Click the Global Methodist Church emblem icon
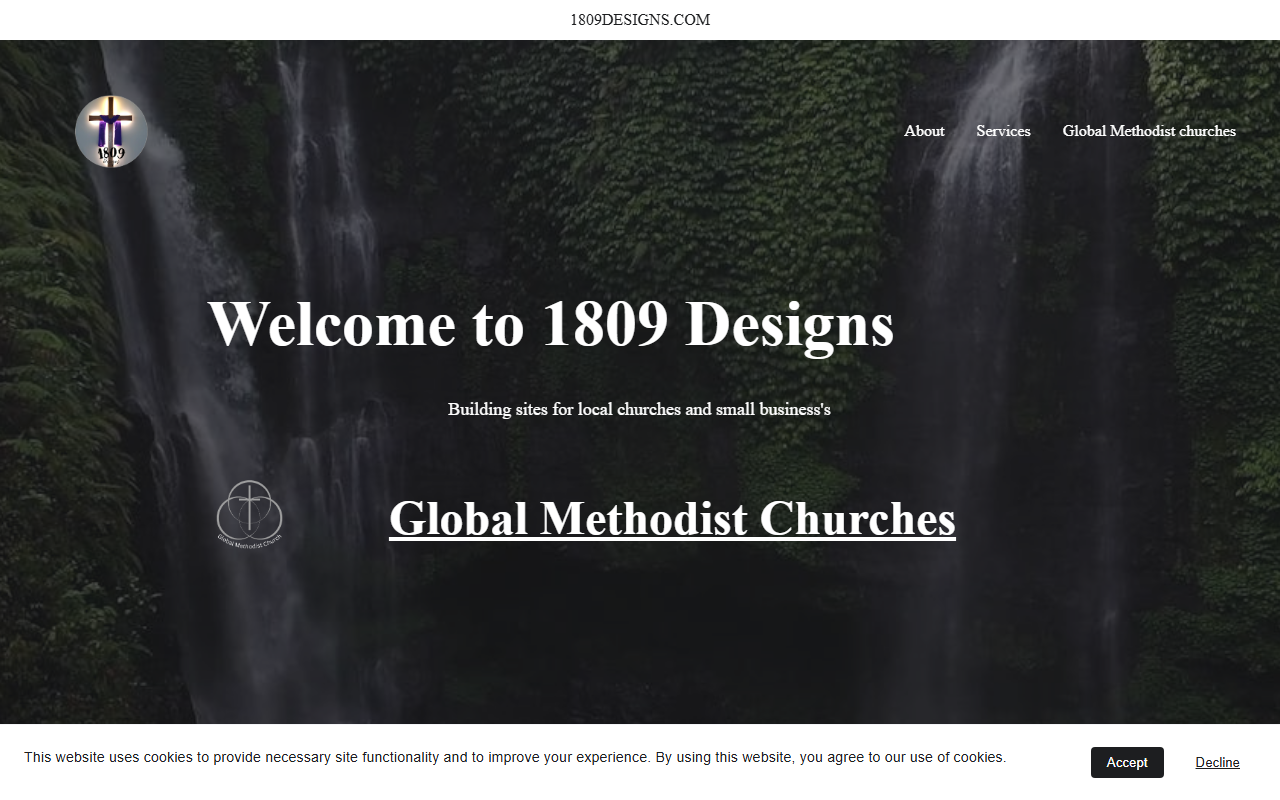The height and width of the screenshot is (800, 1280). tap(250, 514)
